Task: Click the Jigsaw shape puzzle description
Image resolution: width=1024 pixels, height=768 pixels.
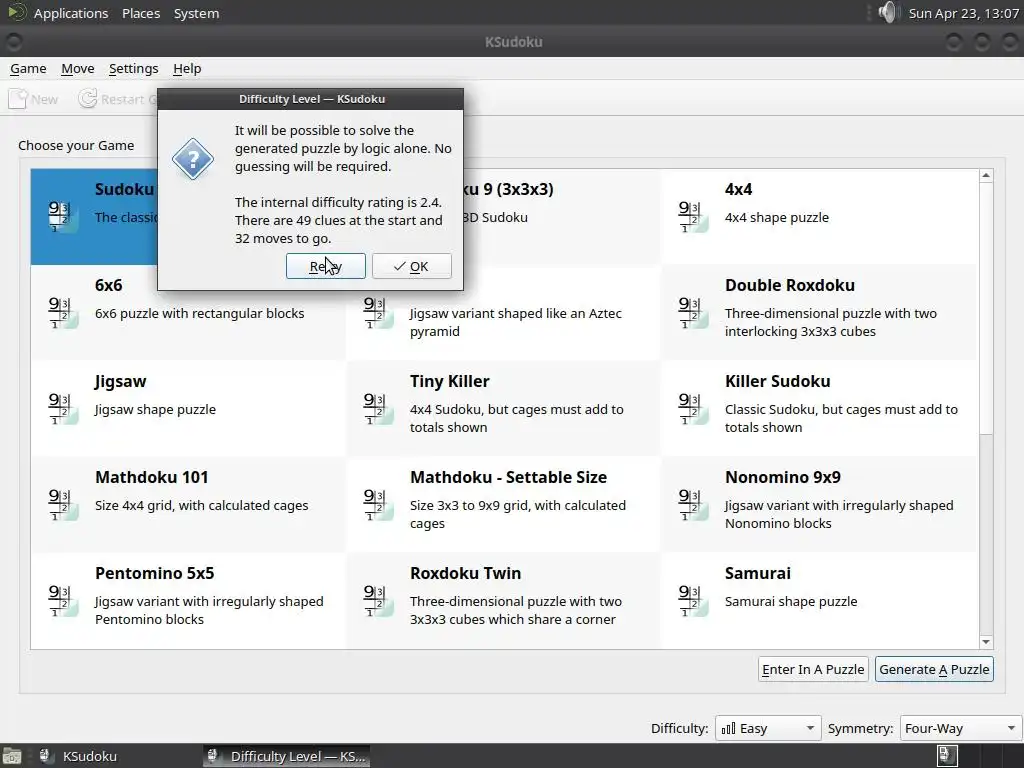Action: click(155, 409)
